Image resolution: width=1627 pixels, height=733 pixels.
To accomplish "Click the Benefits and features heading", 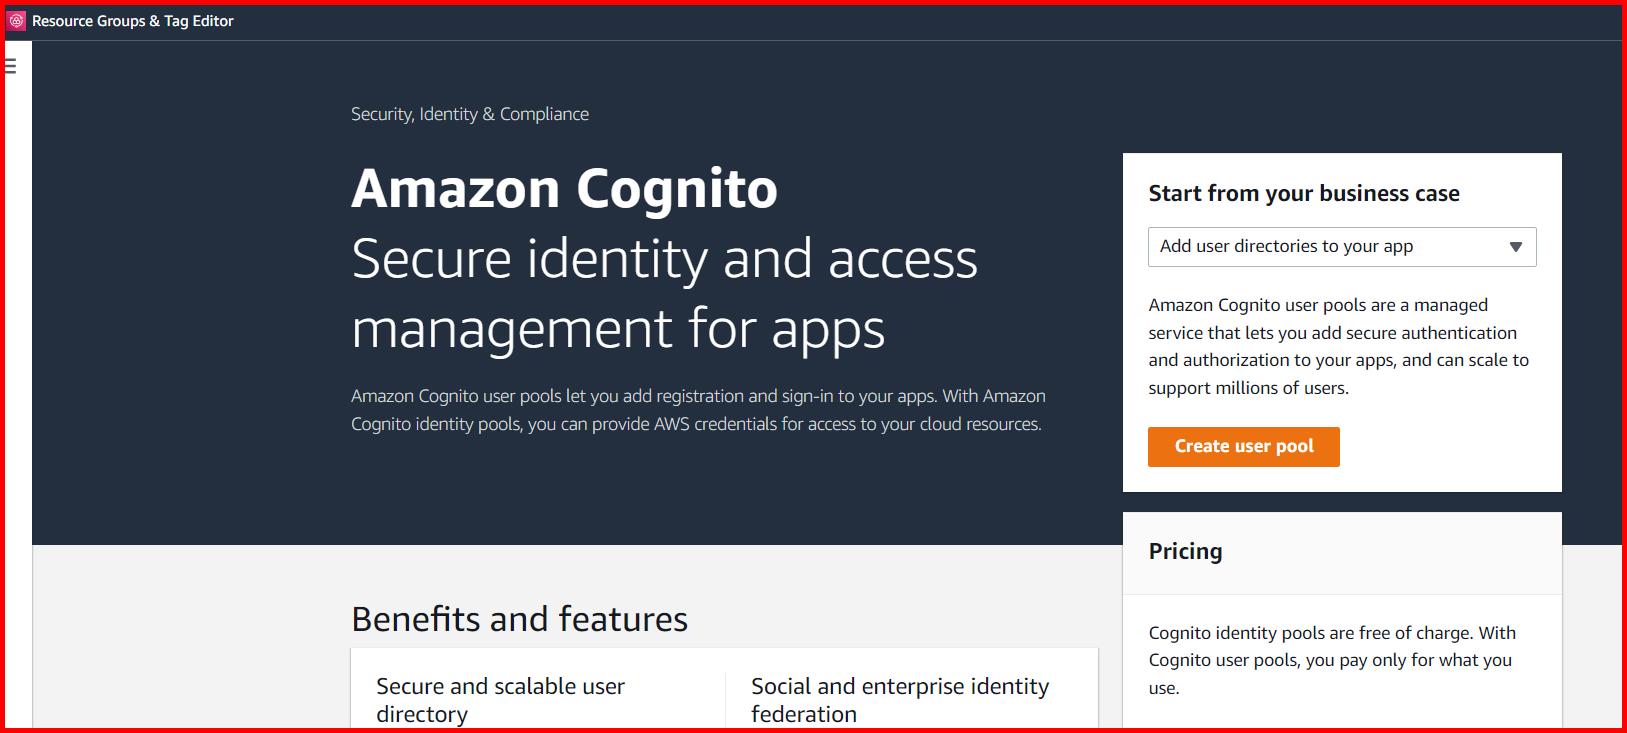I will (x=518, y=619).
